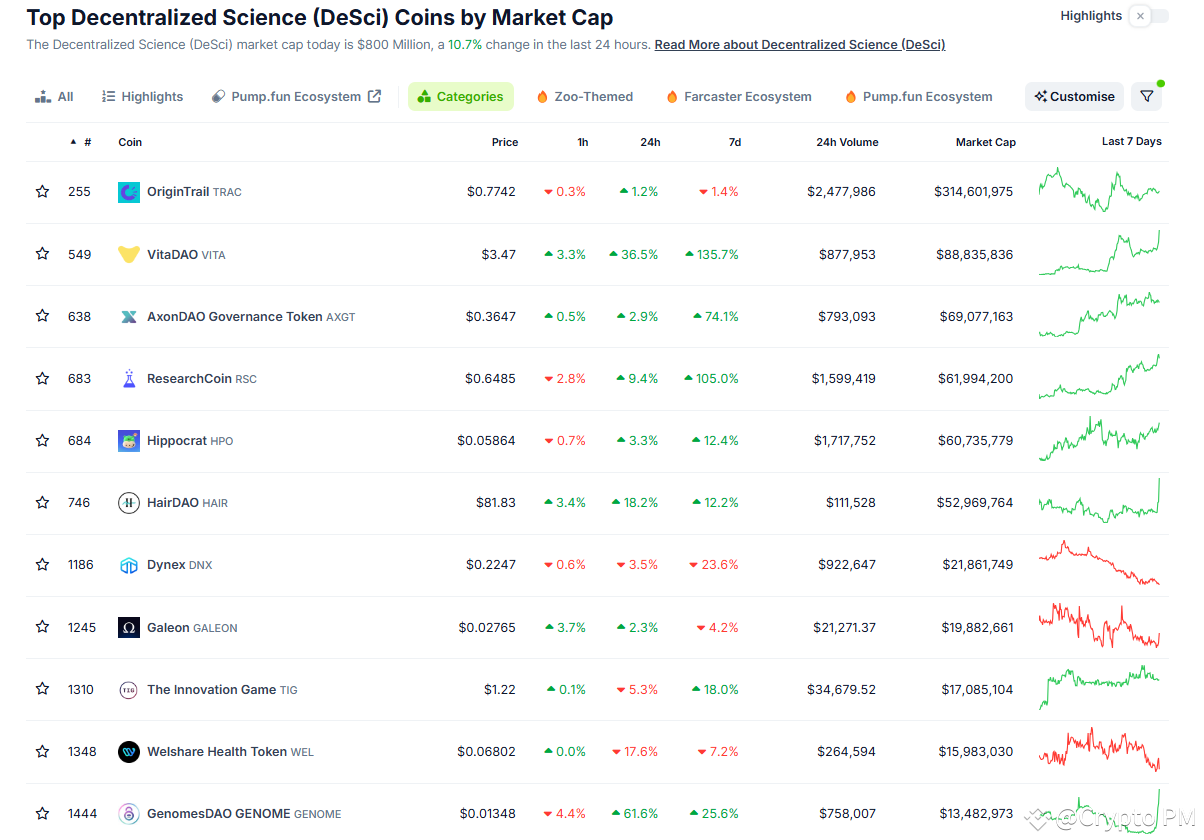Switch to the Zoo-Themed tab
Image resolution: width=1204 pixels, height=840 pixels.
point(585,97)
